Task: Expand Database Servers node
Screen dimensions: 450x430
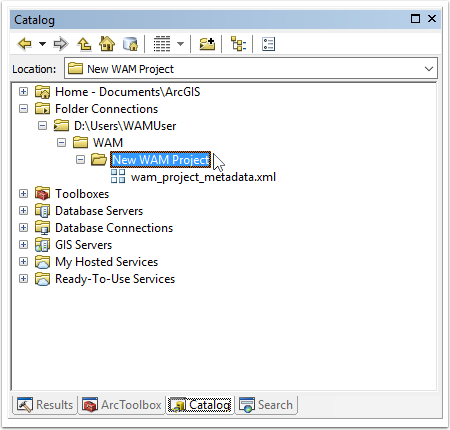Action: coord(23,211)
